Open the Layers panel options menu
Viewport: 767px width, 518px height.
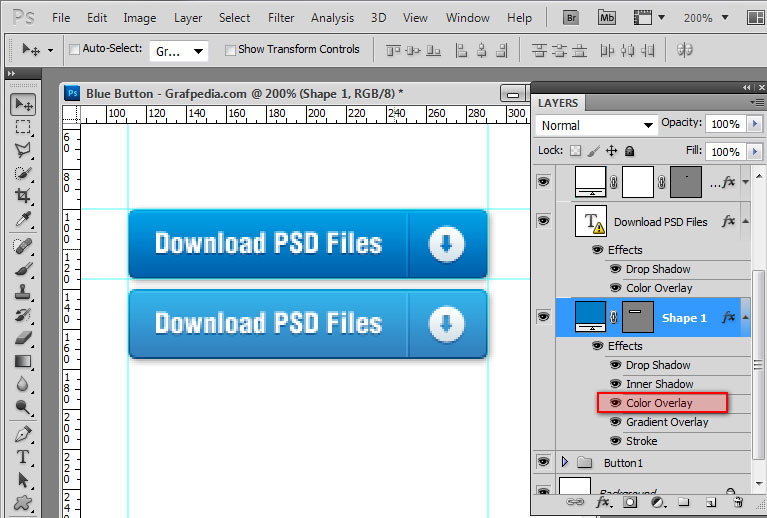coord(757,102)
